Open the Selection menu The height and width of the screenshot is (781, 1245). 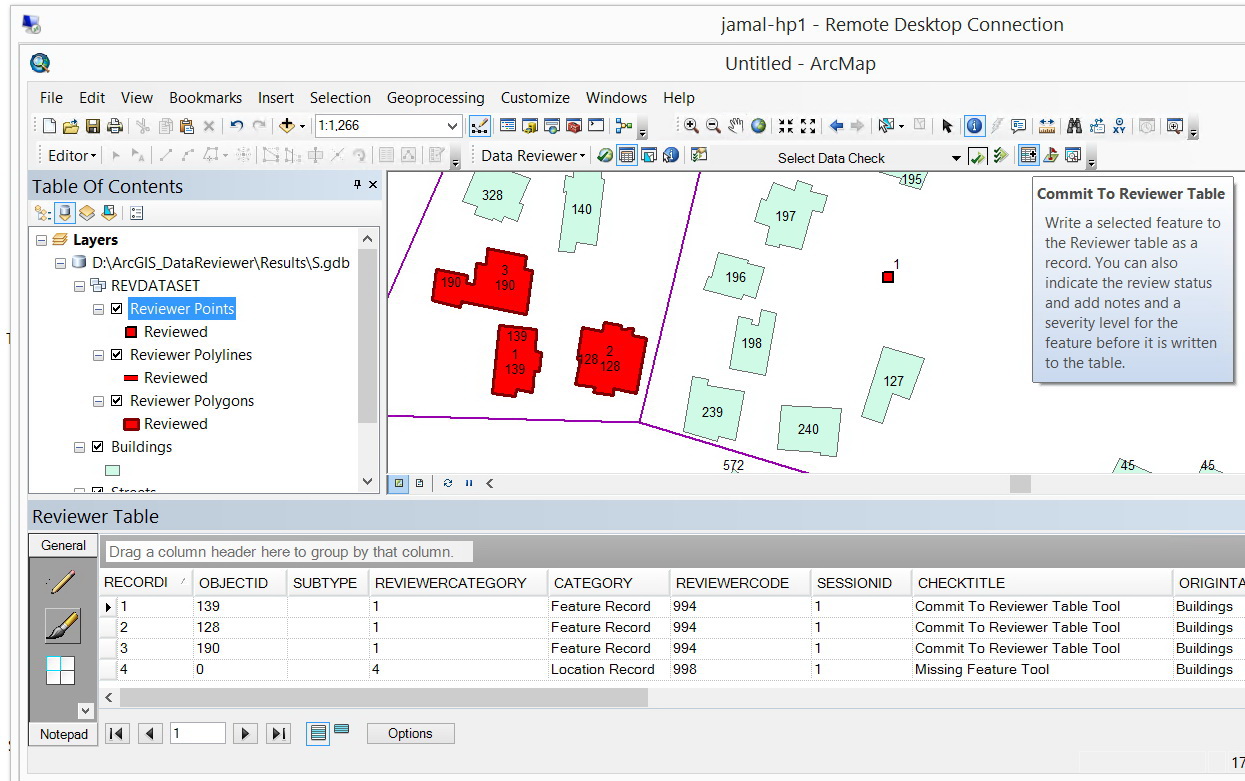(340, 98)
